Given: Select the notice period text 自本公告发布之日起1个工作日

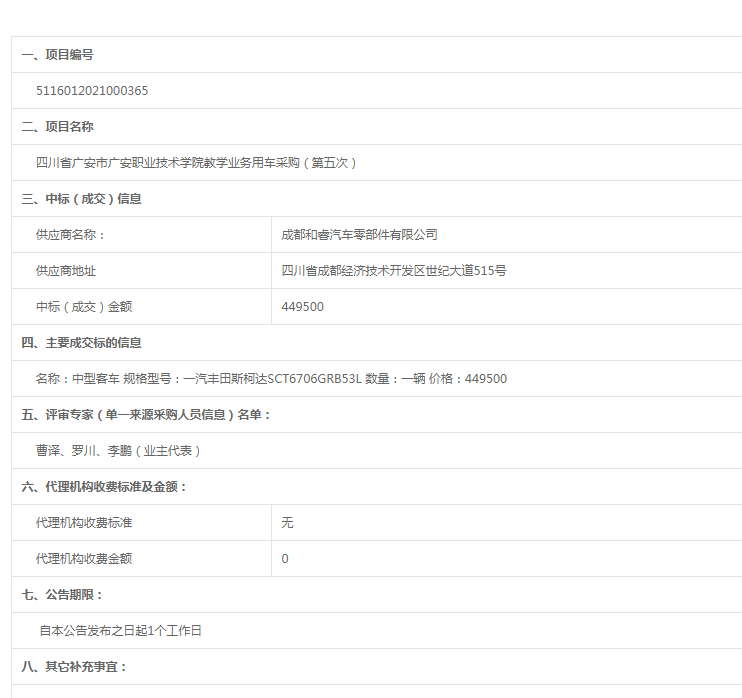Looking at the screenshot, I should 120,631.
